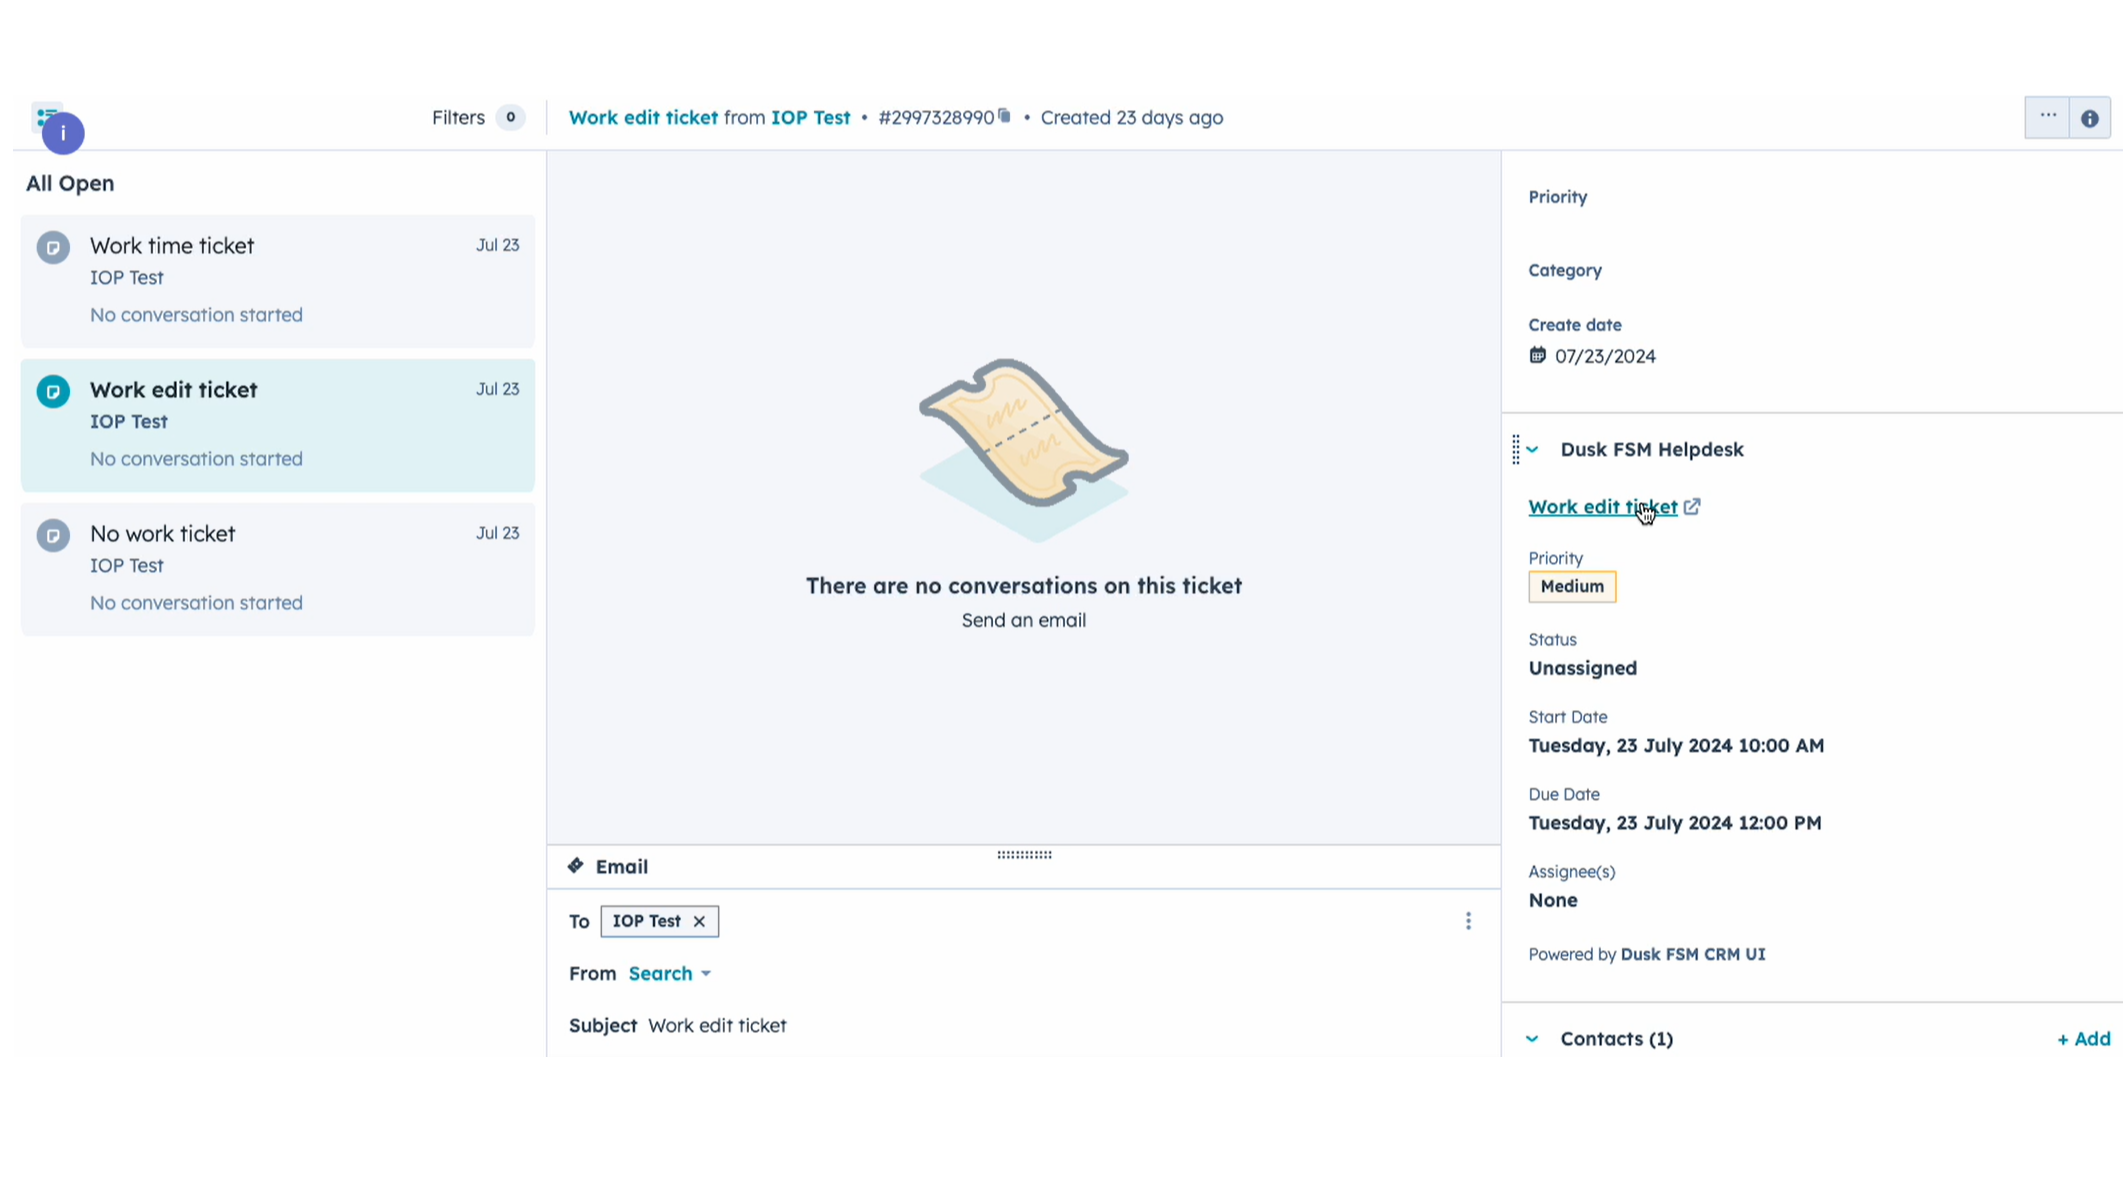
Task: Click the Work time ticket status icon
Action: tap(53, 247)
